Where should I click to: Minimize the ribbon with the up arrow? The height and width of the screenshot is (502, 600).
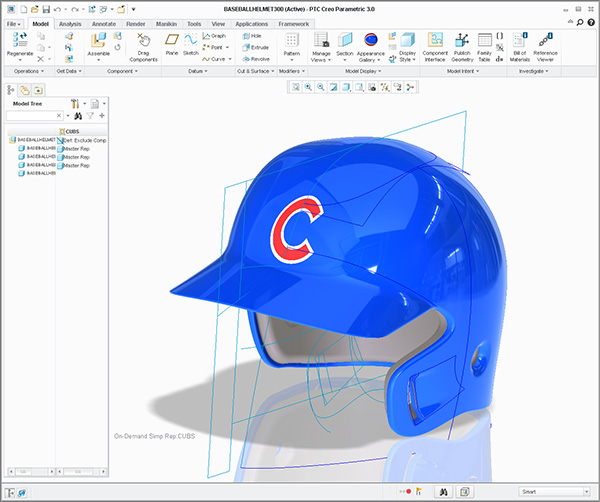[x=570, y=22]
